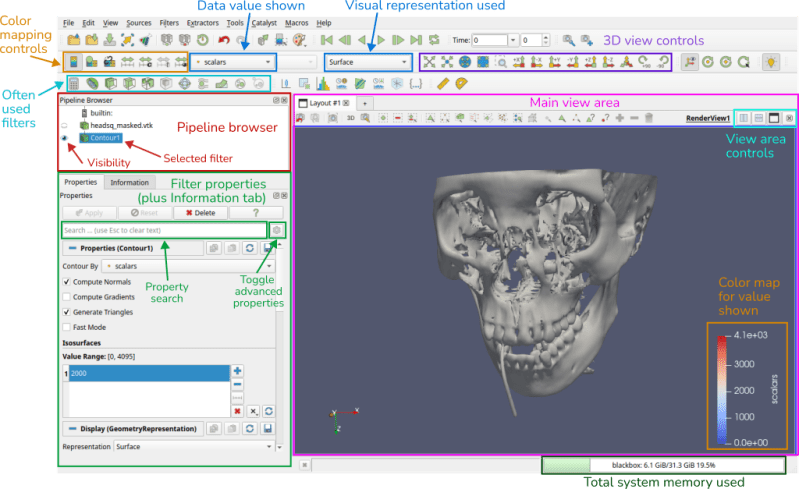Maximize the RenderView1 pane
Image resolution: width=799 pixels, height=489 pixels.
(774, 118)
